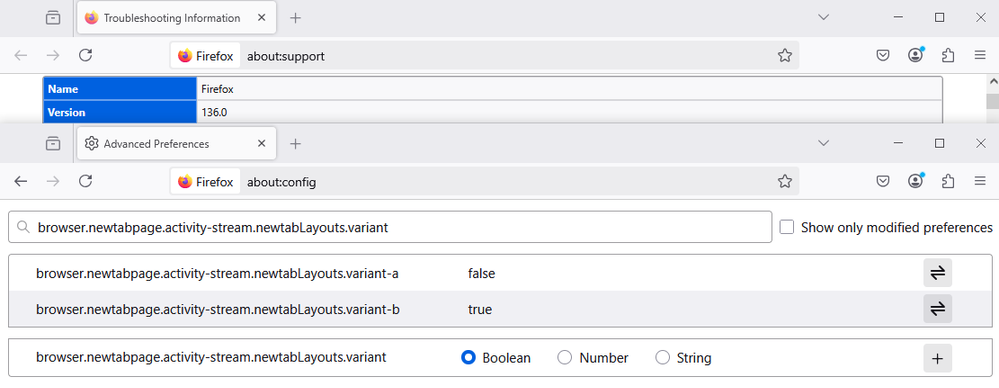
Task: Toggle the newtabLayouts.variant-b preference
Action: coord(937,309)
